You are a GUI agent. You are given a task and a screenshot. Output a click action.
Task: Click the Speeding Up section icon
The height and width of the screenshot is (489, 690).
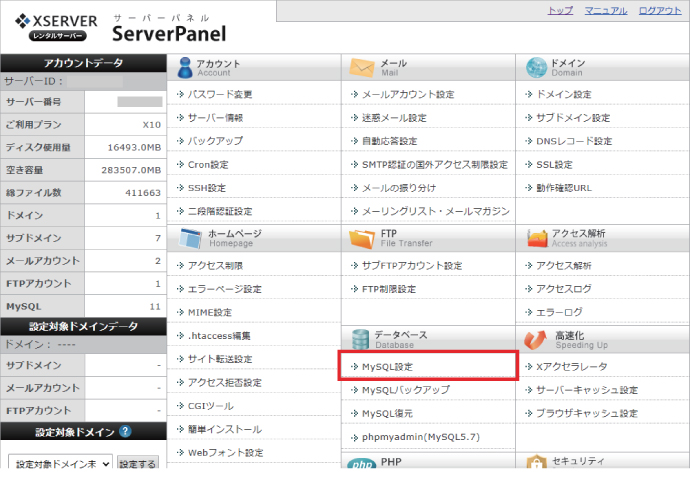click(535, 338)
